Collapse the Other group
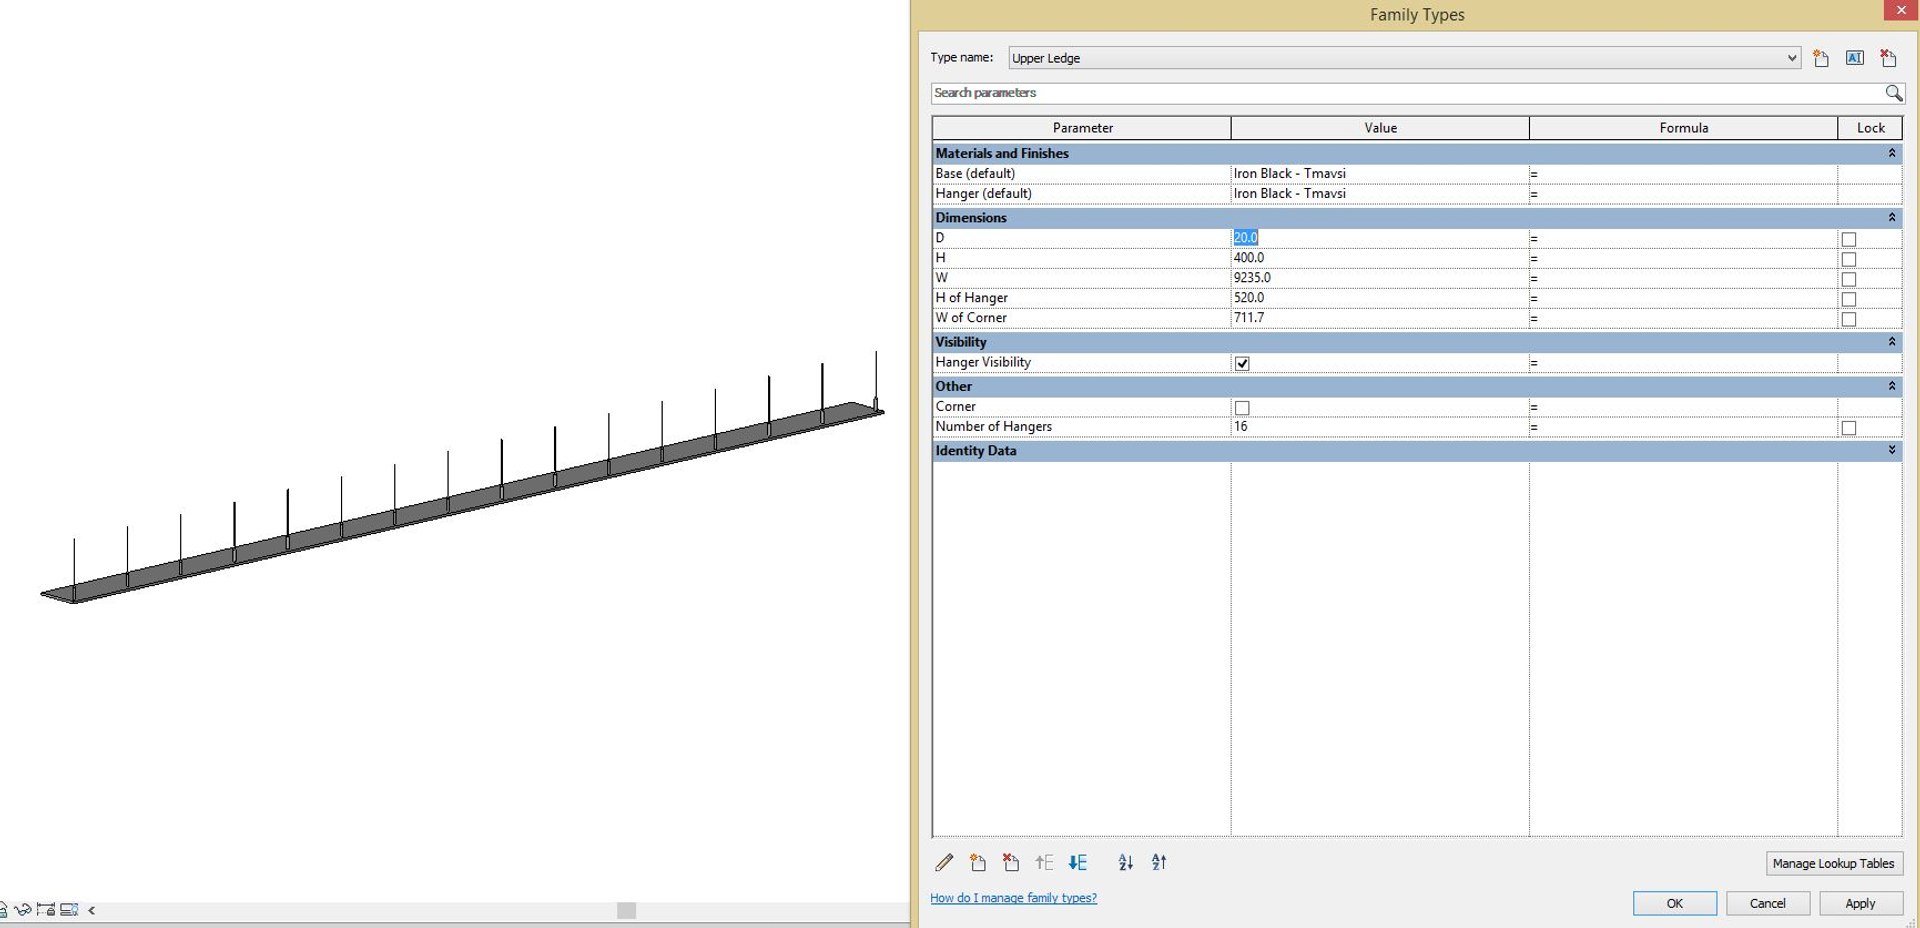1920x928 pixels. click(x=1891, y=386)
